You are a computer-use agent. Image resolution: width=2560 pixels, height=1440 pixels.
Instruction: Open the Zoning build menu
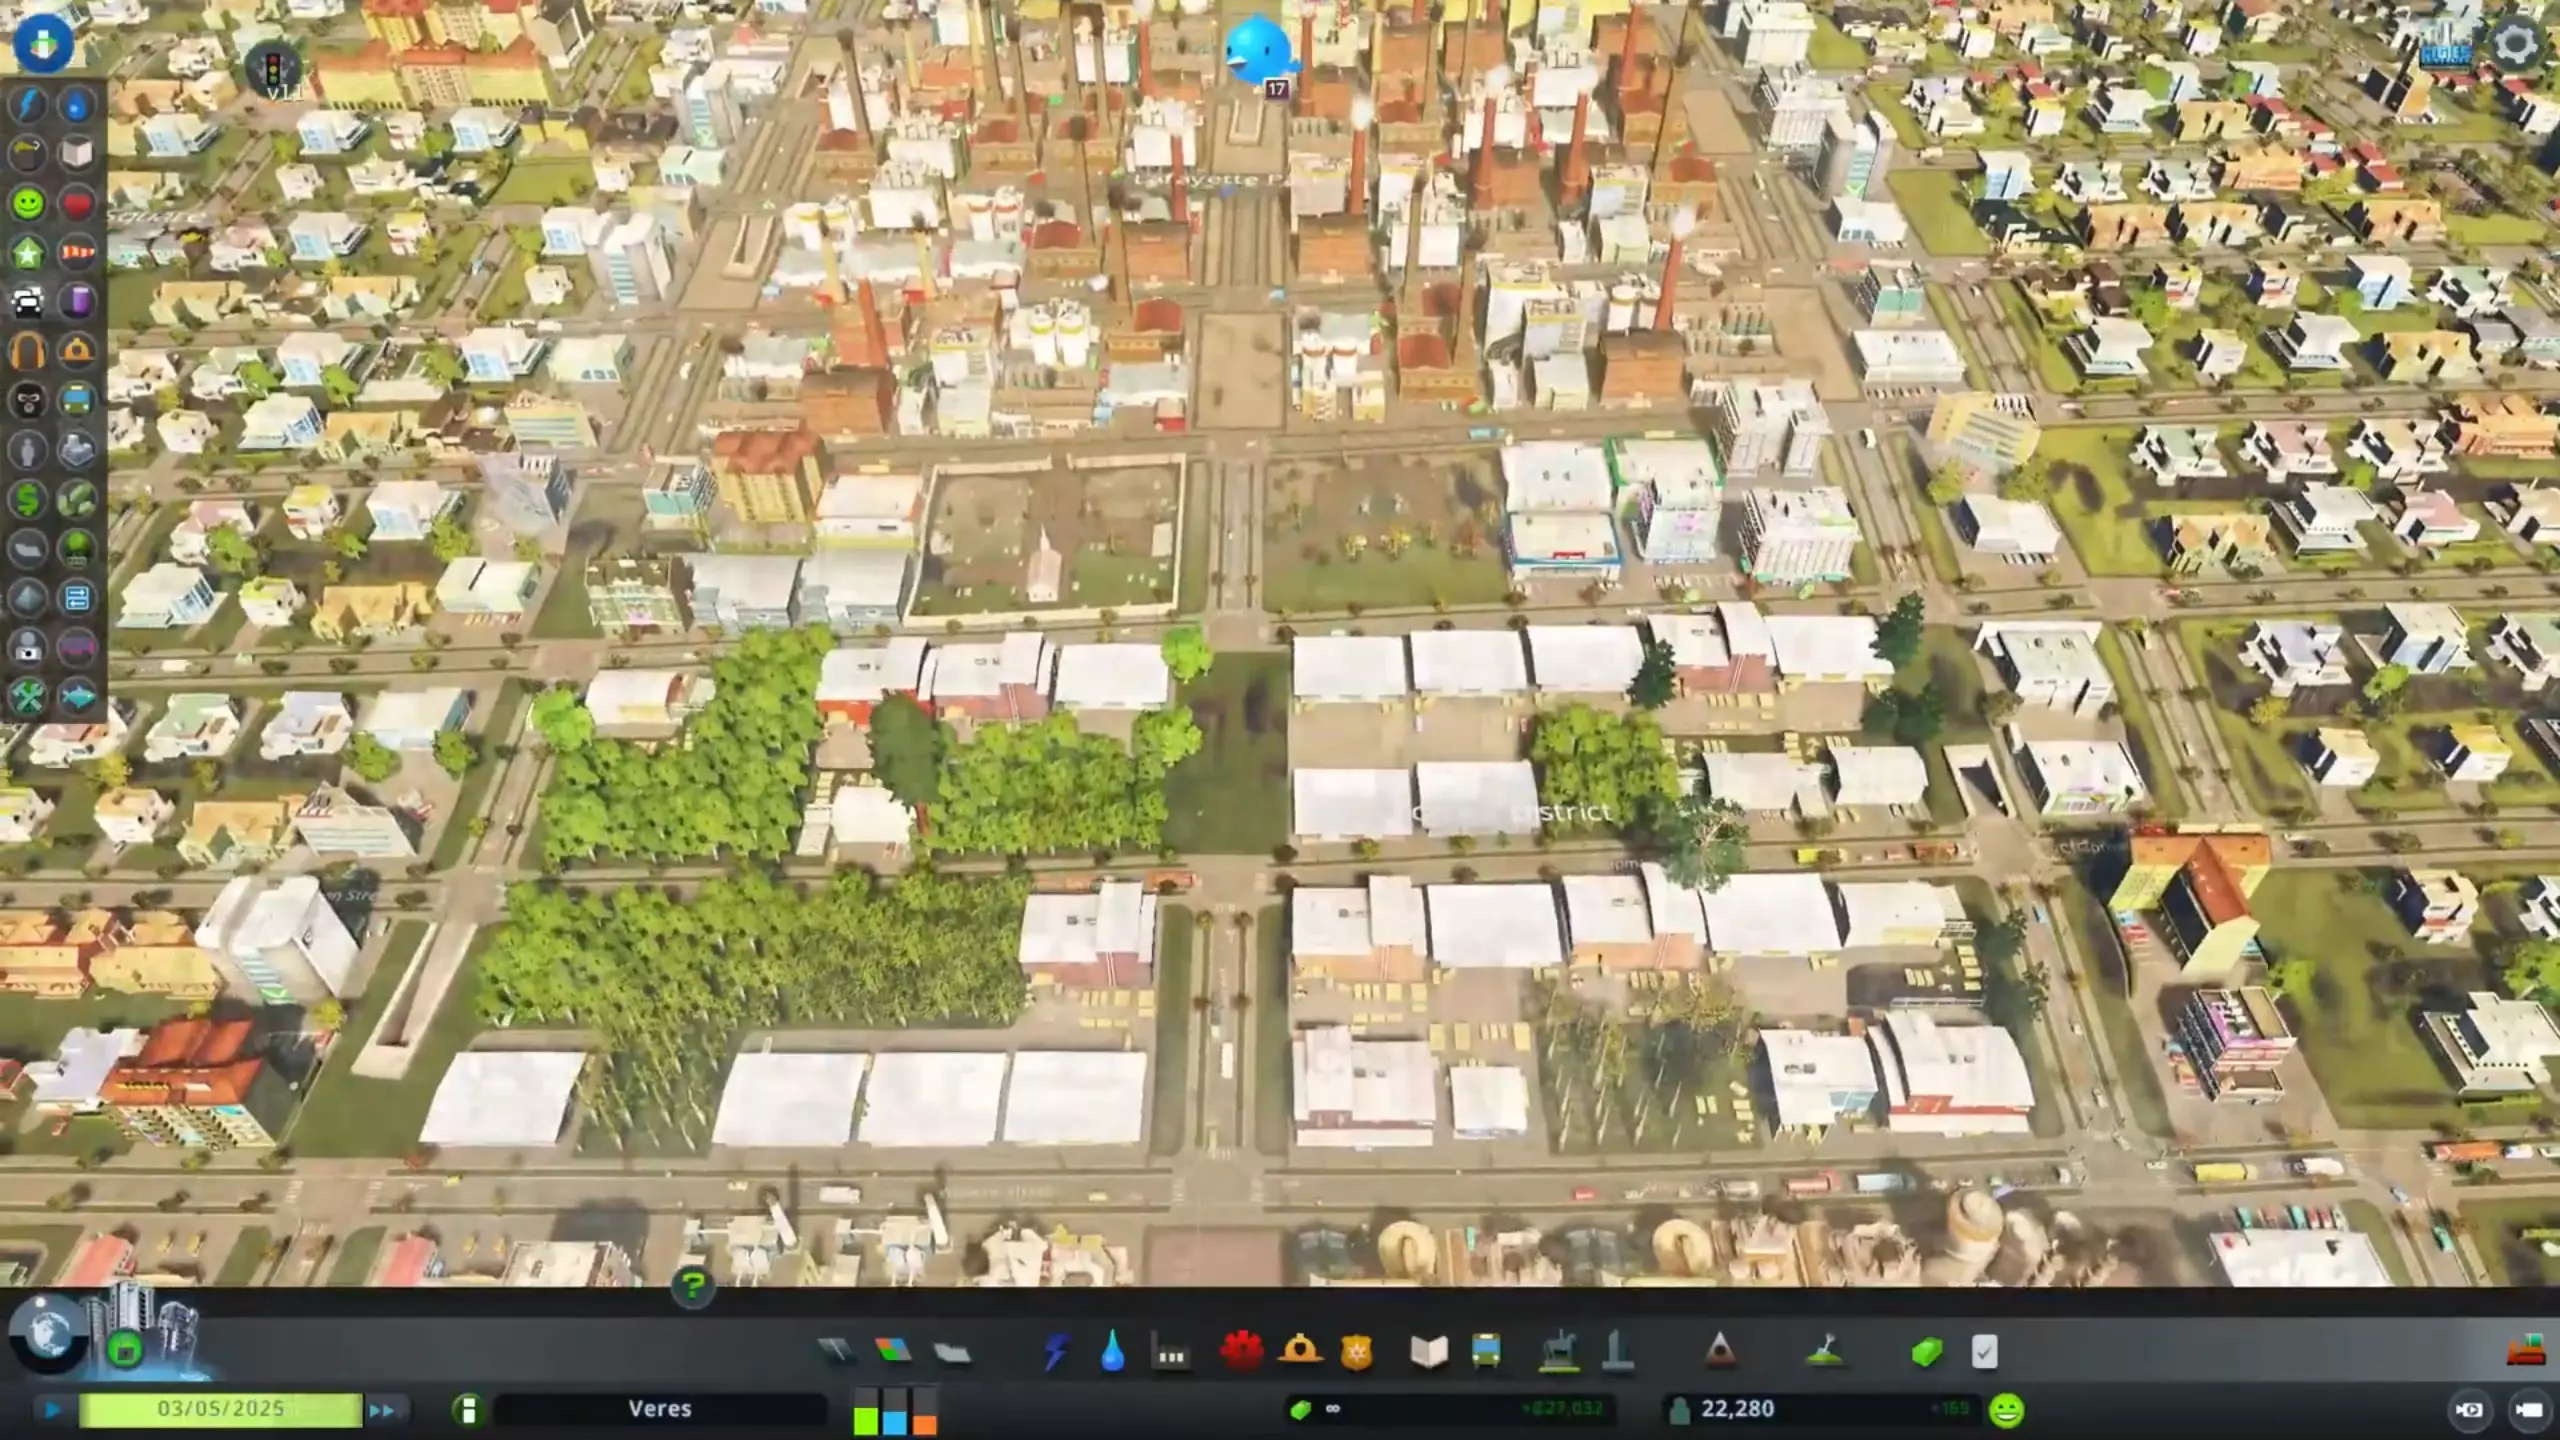[x=893, y=1352]
